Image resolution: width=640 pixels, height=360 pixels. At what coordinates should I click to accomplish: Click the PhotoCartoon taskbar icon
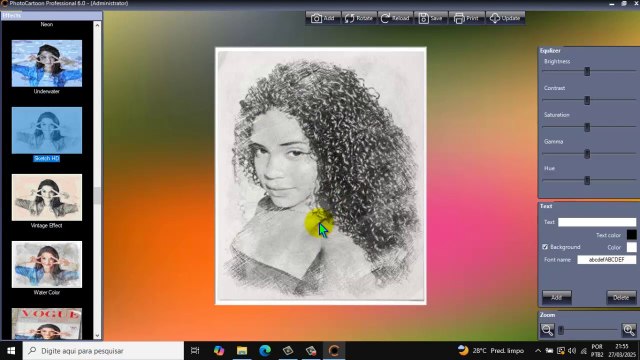point(334,351)
